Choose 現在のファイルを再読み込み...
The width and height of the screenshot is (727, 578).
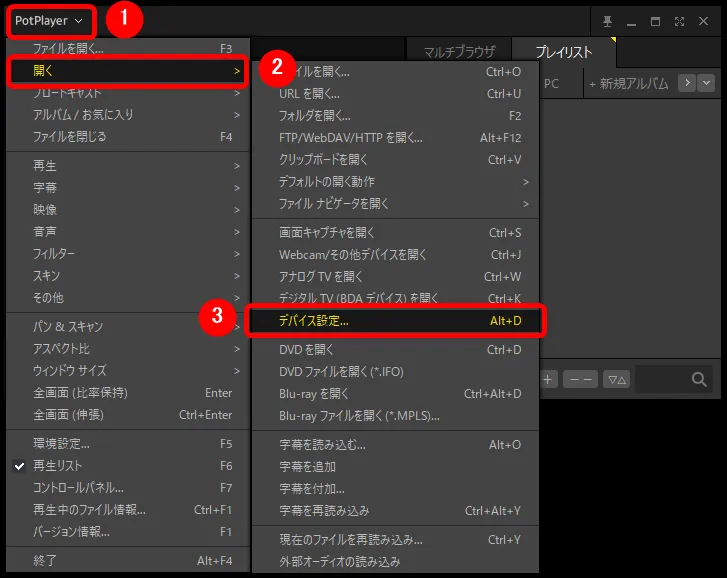[x=395, y=540]
